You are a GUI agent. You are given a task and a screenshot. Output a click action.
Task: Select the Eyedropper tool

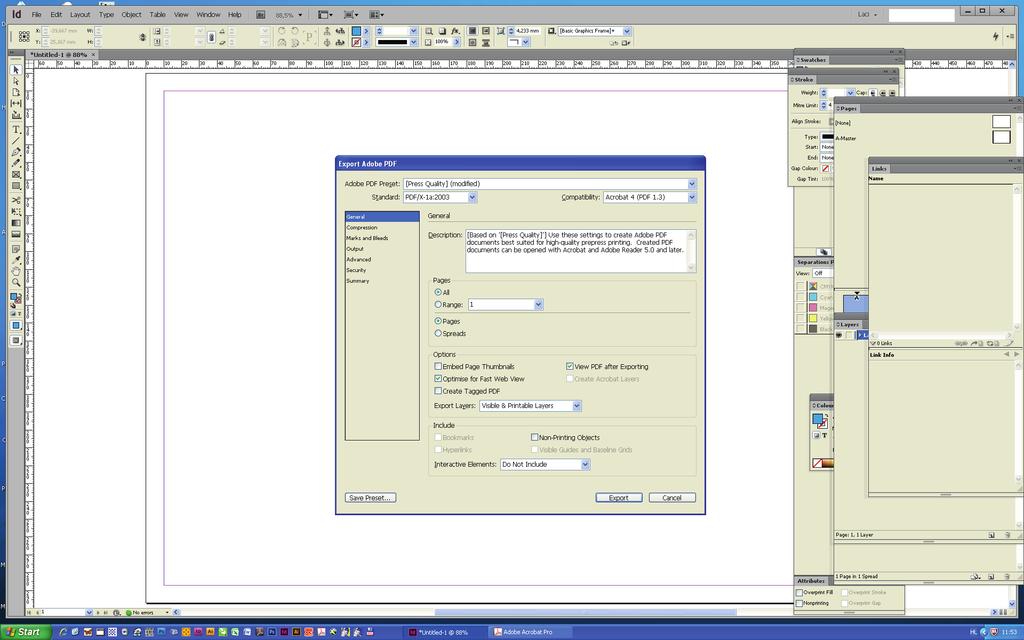tap(16, 260)
